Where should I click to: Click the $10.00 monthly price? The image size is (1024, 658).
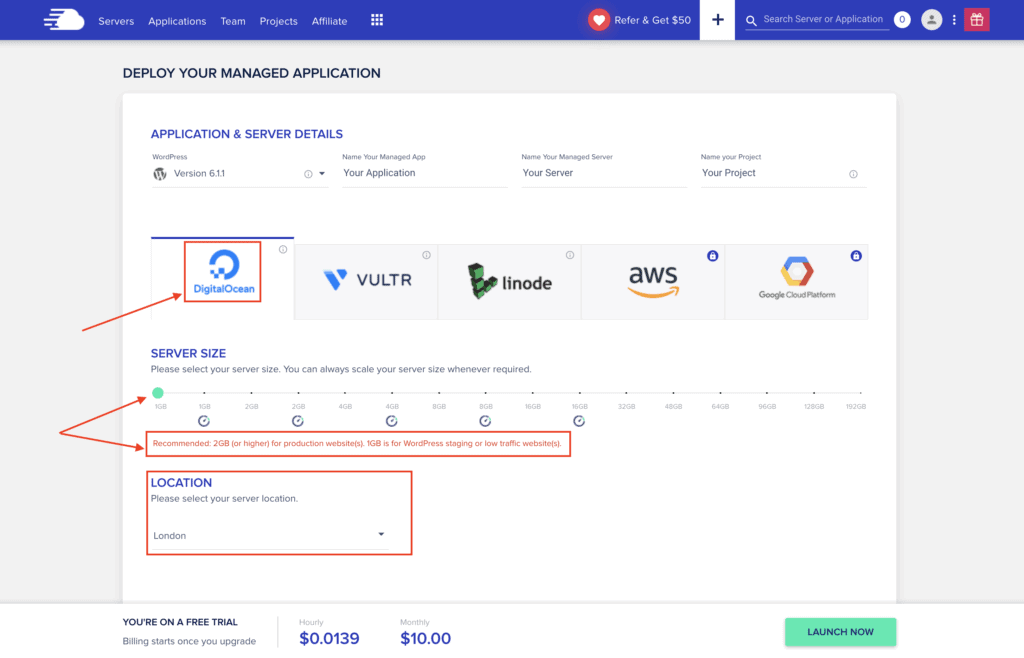[425, 638]
